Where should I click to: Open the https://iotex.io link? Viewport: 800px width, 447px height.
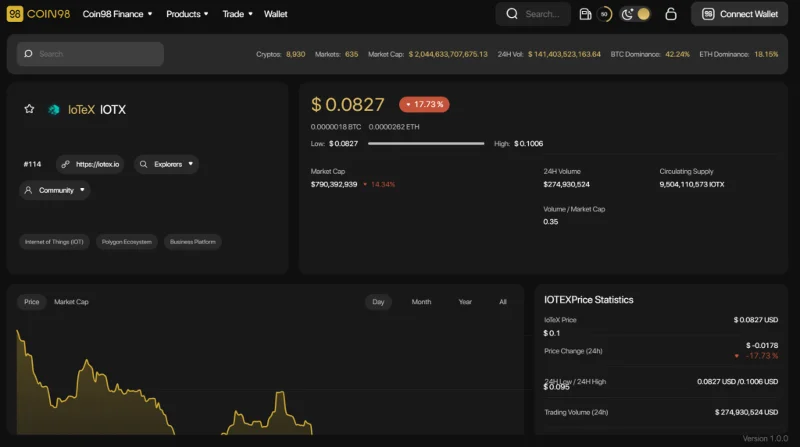[x=90, y=164]
